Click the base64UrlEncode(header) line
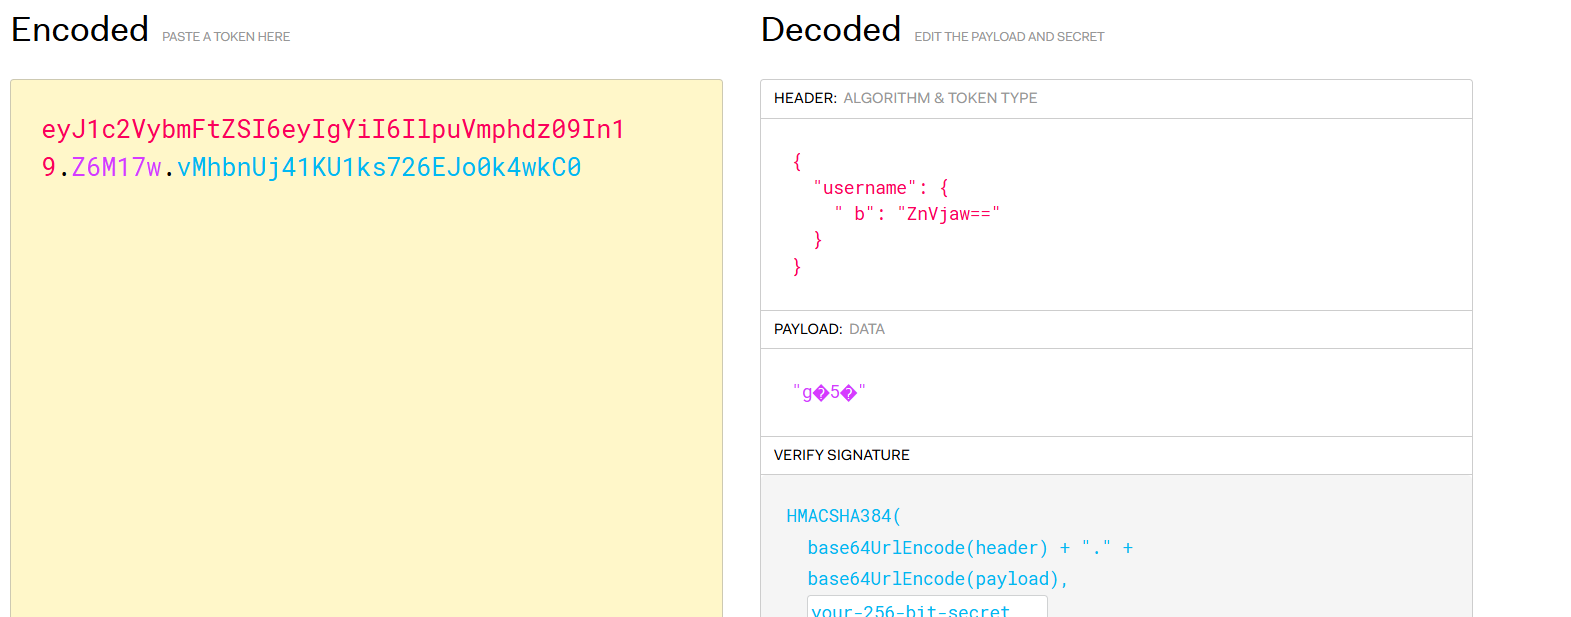The image size is (1571, 617). 970,548
